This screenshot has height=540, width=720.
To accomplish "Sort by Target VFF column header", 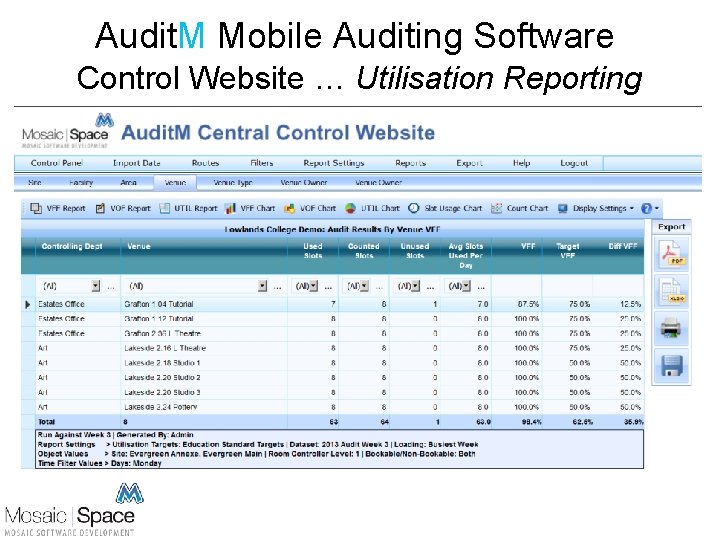I will pyautogui.click(x=568, y=251).
